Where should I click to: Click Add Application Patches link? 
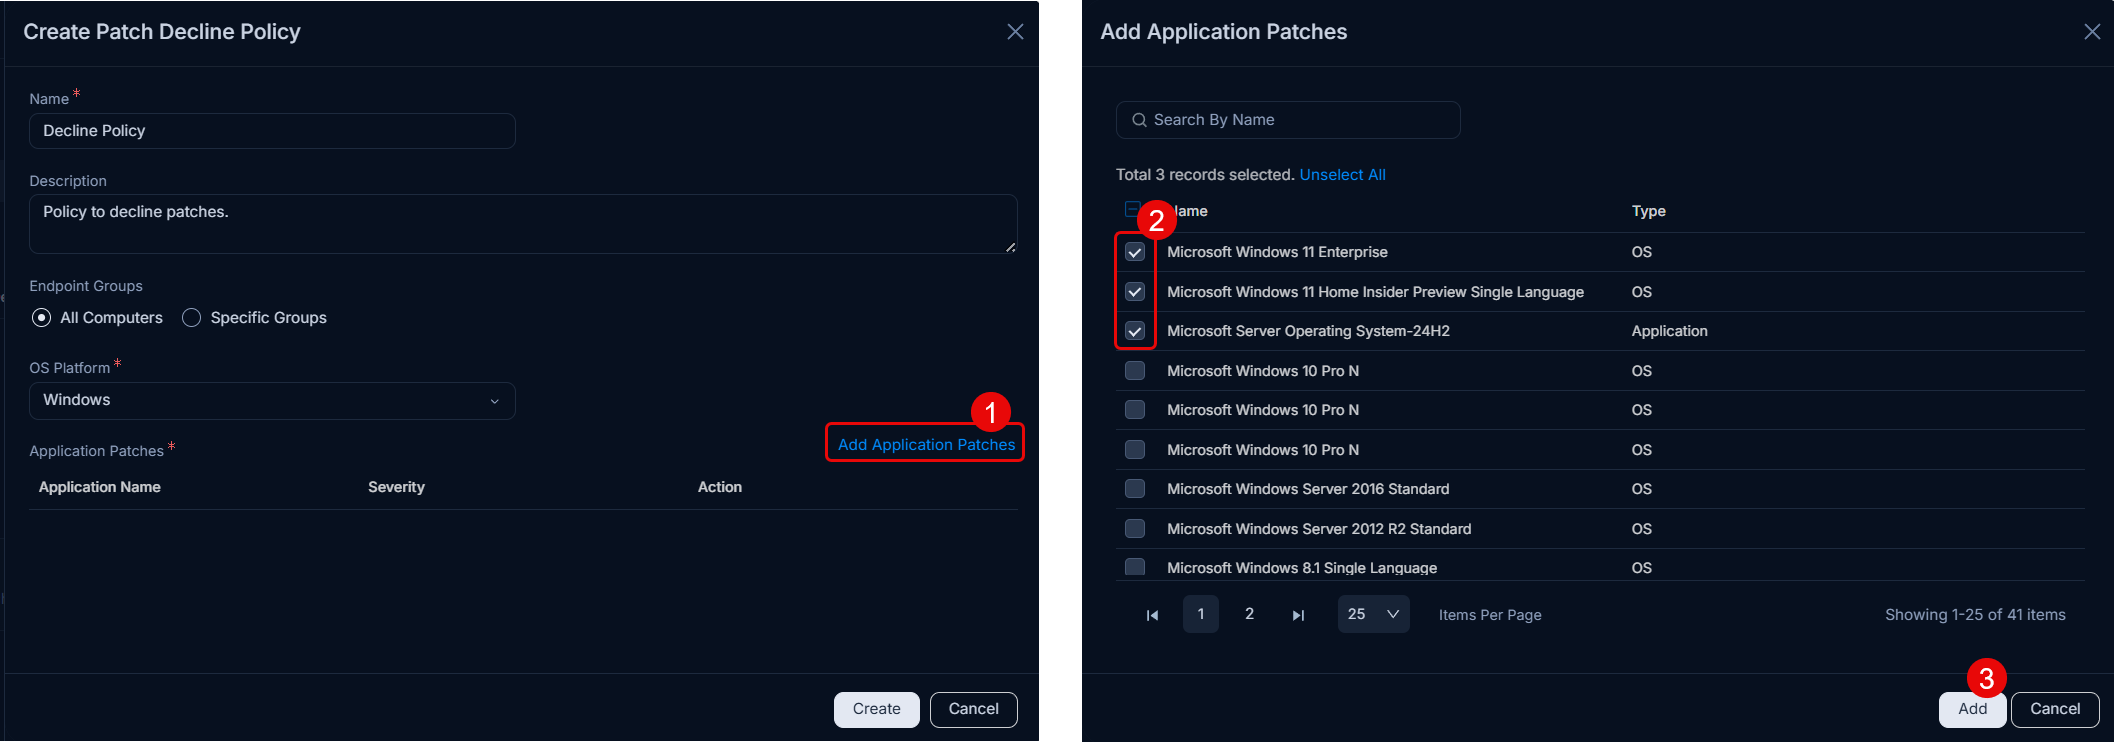point(926,444)
